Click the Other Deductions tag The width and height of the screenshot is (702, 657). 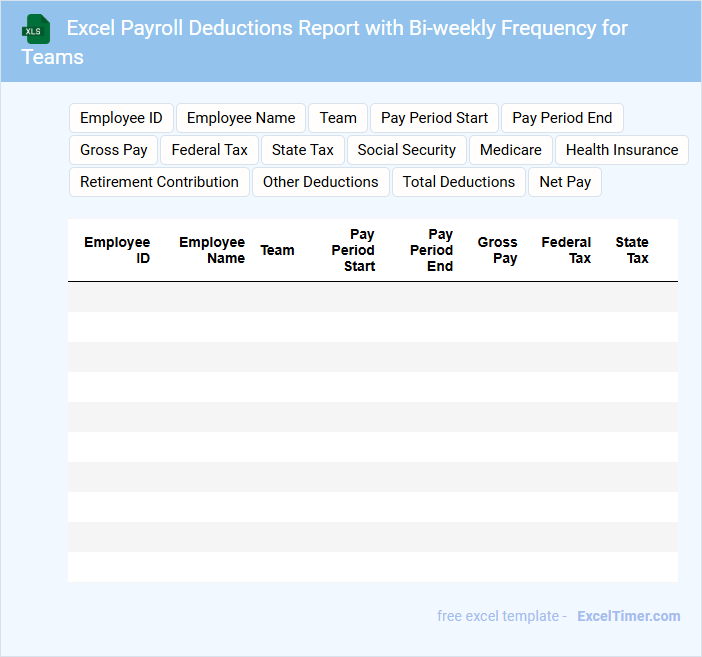point(320,182)
